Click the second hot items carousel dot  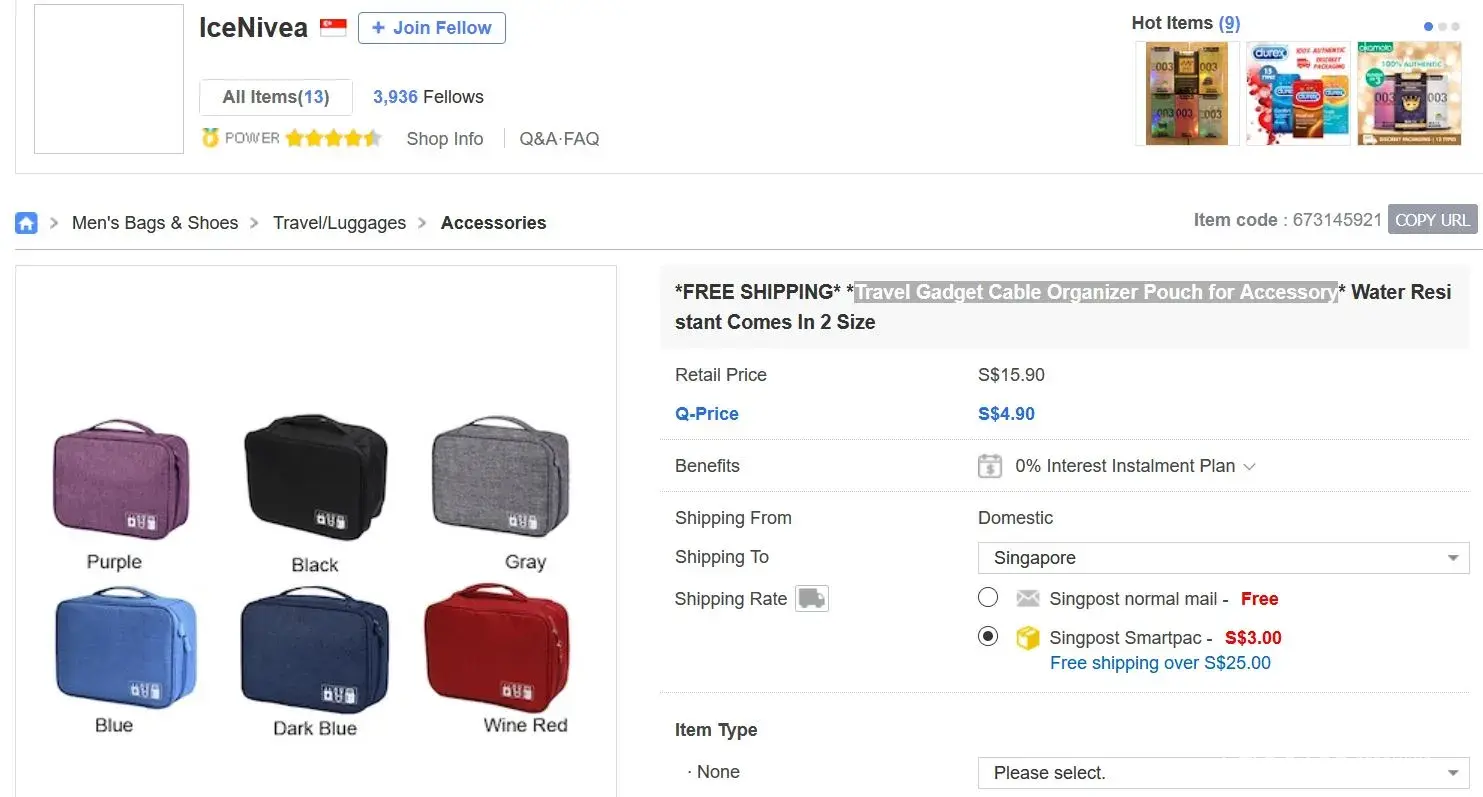pos(1442,27)
